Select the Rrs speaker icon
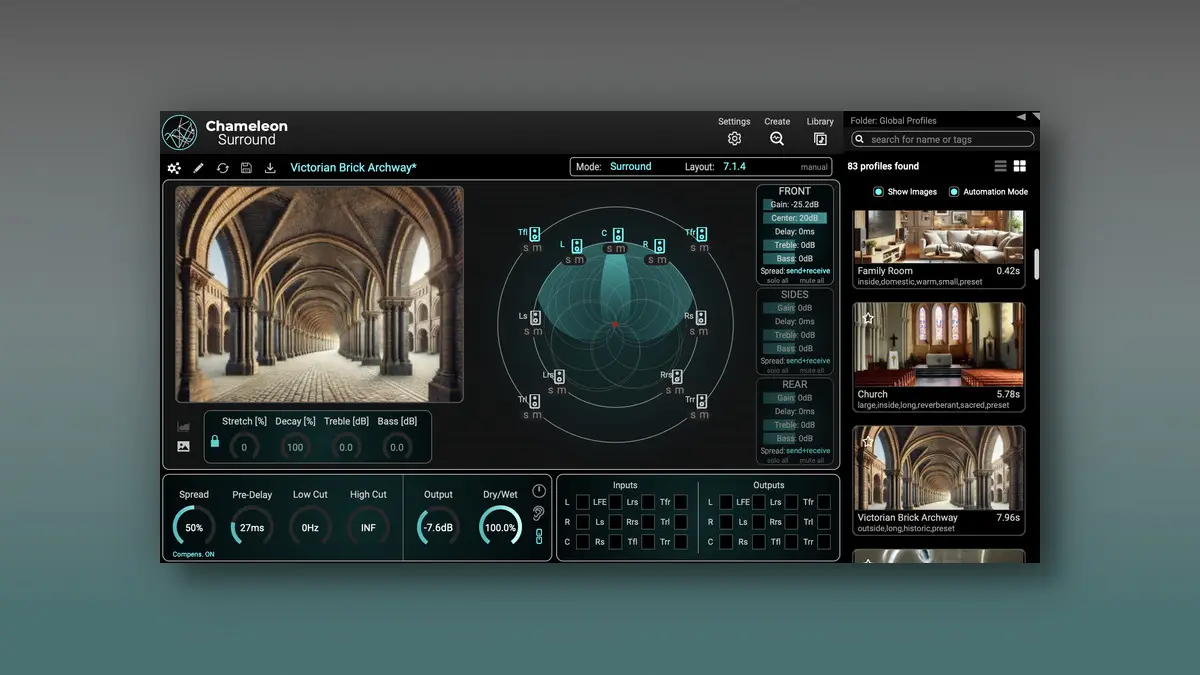This screenshot has width=1200, height=675. [x=677, y=377]
